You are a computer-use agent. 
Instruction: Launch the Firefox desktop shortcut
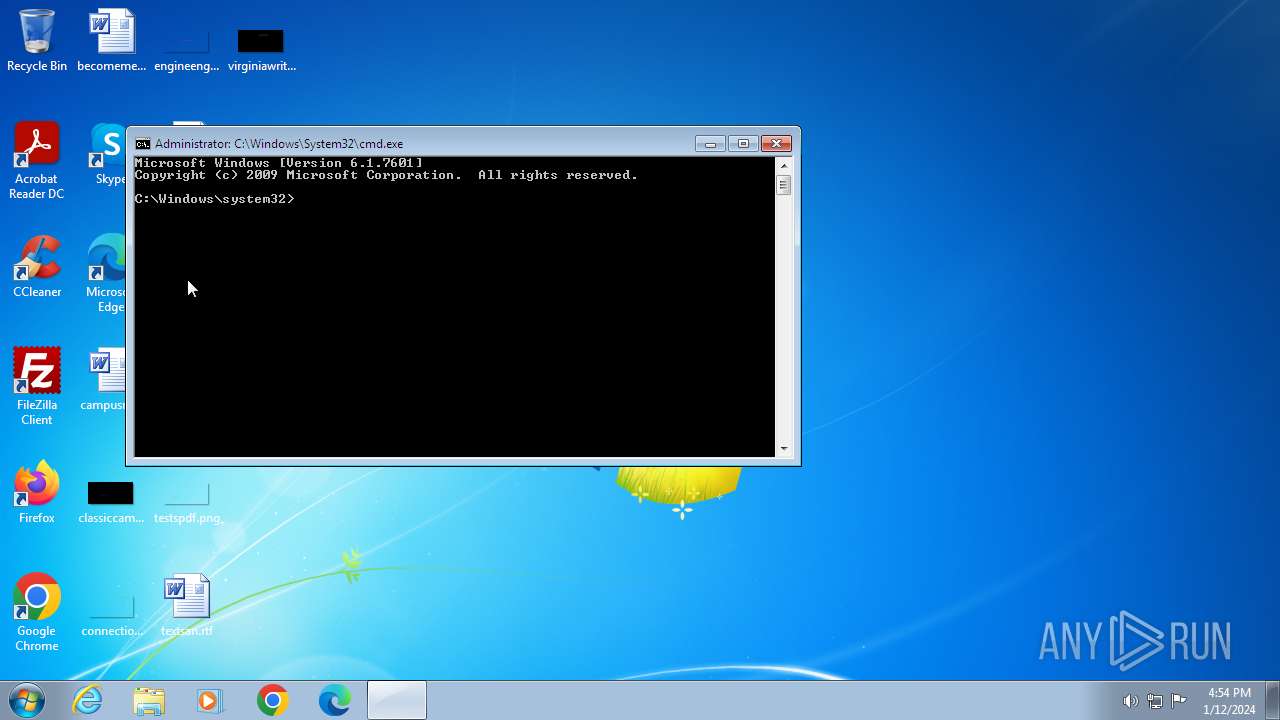[37, 492]
